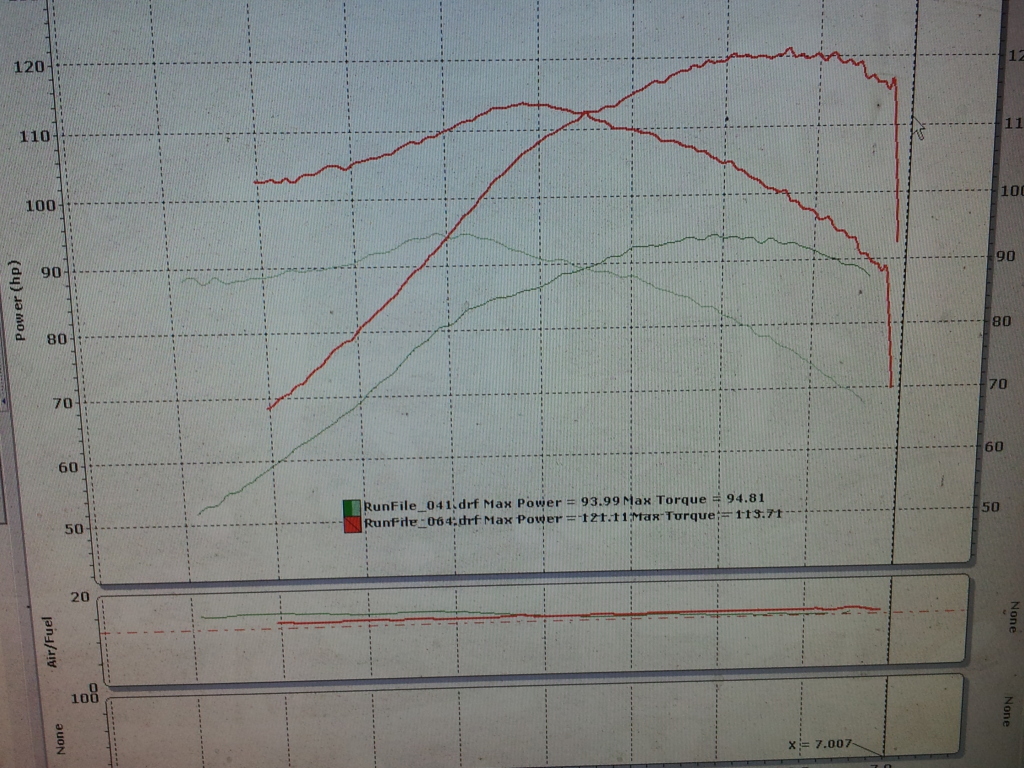Click the red power curve peak
The width and height of the screenshot is (1024, 768).
790,50
